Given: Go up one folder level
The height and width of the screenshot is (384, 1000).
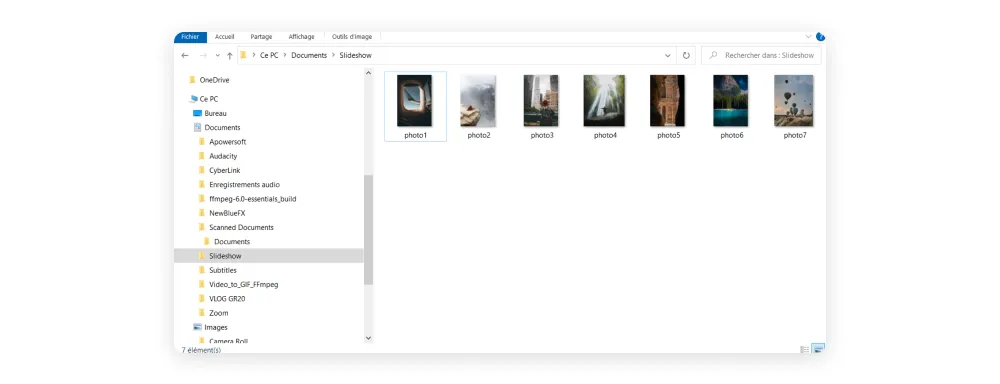Looking at the screenshot, I should 230,55.
